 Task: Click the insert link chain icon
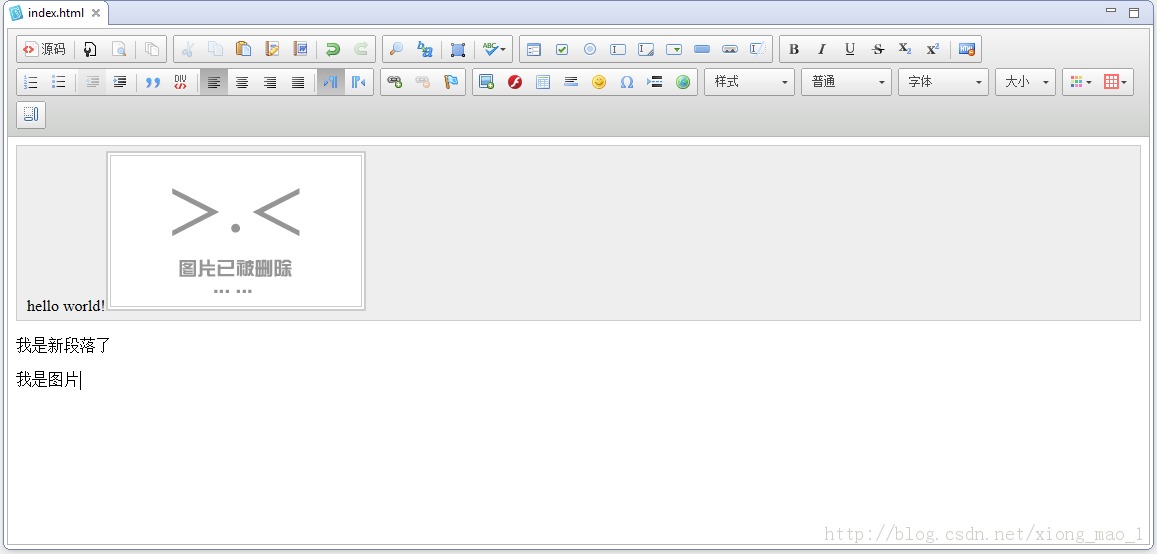(395, 82)
